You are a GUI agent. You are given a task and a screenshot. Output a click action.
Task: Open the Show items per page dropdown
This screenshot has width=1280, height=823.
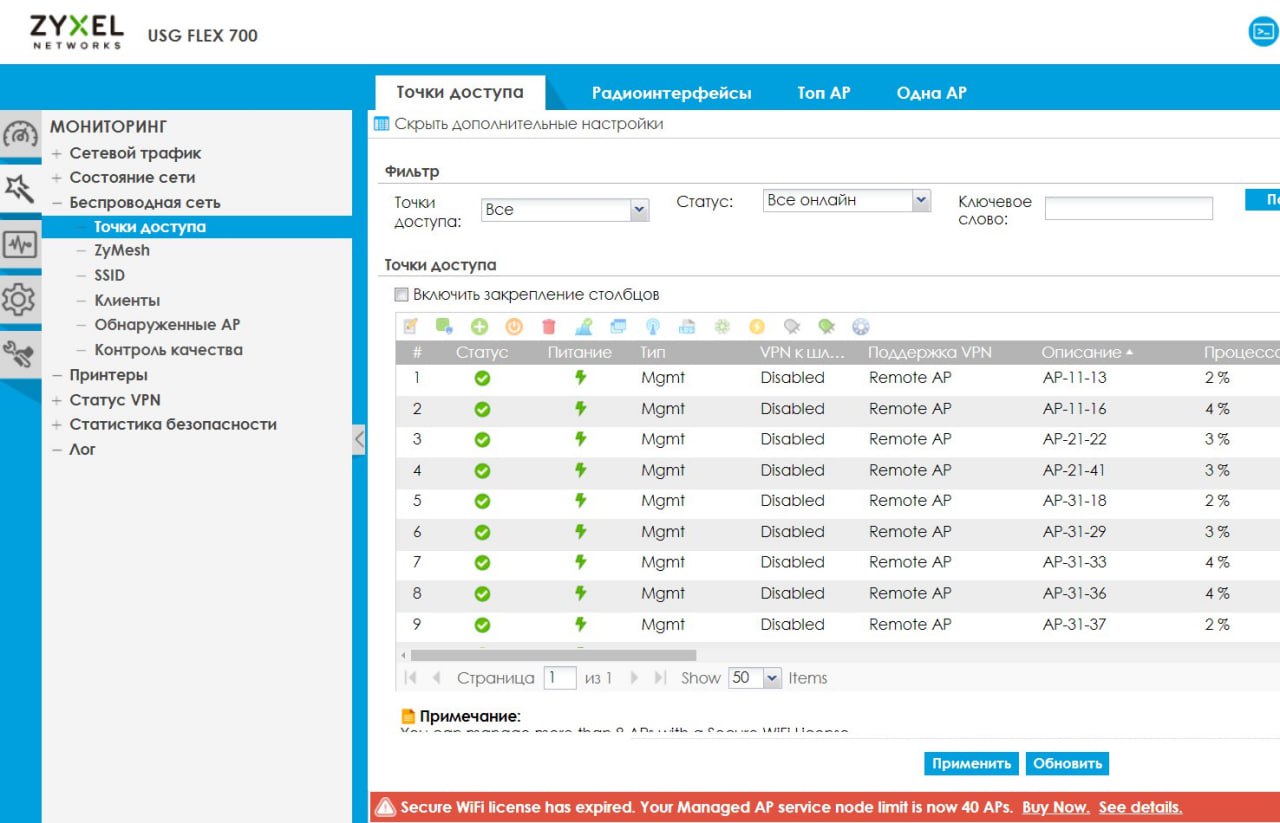point(755,678)
